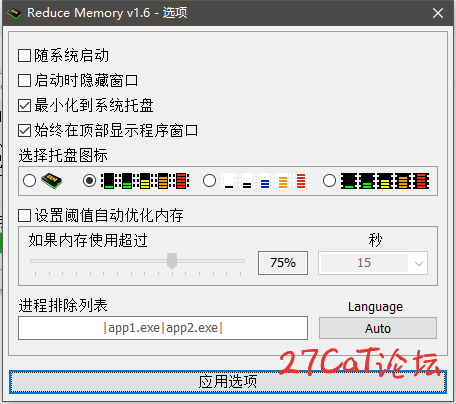Click the Language label
The height and width of the screenshot is (404, 456).
coord(375,307)
